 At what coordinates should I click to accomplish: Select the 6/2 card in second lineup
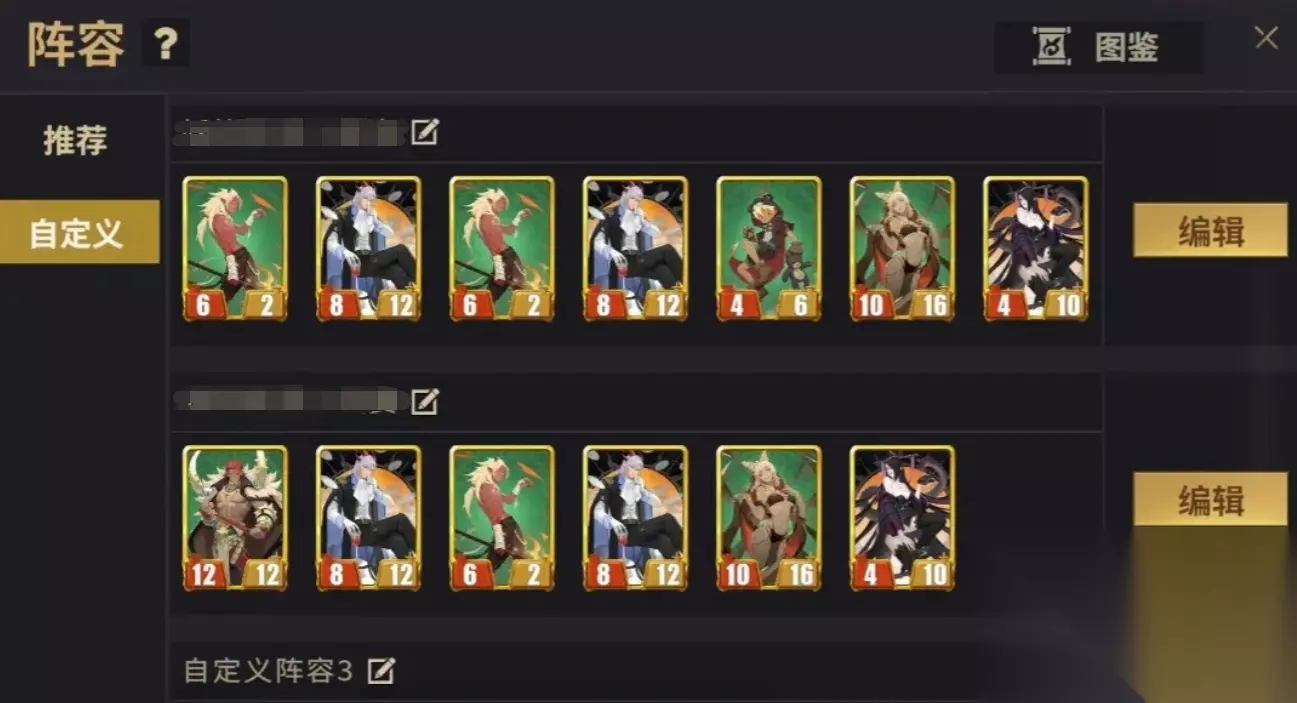(502, 518)
